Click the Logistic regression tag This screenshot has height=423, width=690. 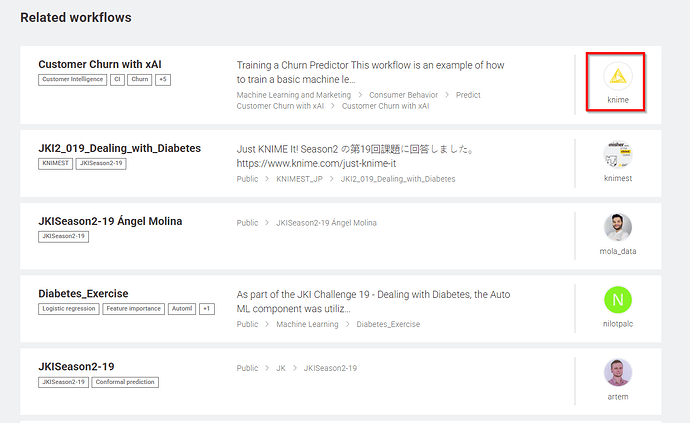(x=68, y=309)
